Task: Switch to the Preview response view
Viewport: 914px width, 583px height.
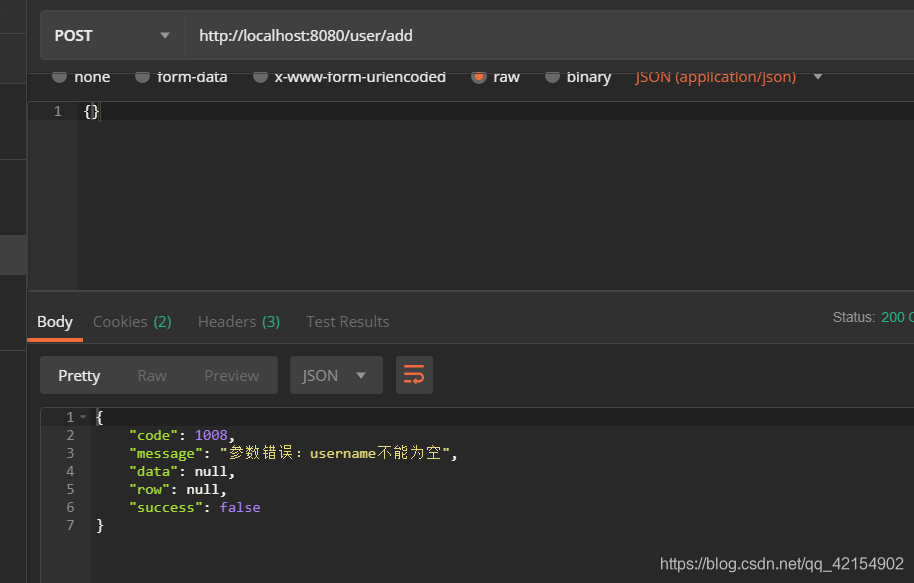Action: click(x=231, y=374)
